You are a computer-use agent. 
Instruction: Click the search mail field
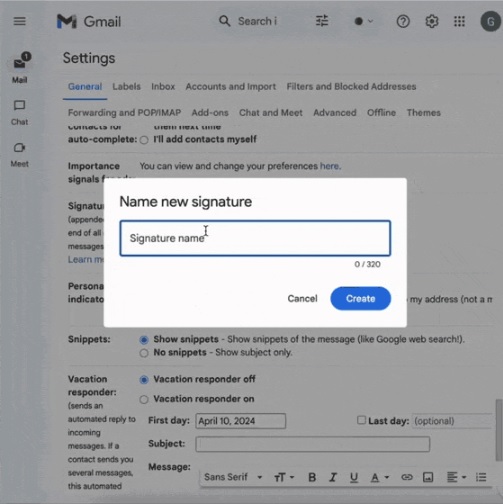click(257, 21)
